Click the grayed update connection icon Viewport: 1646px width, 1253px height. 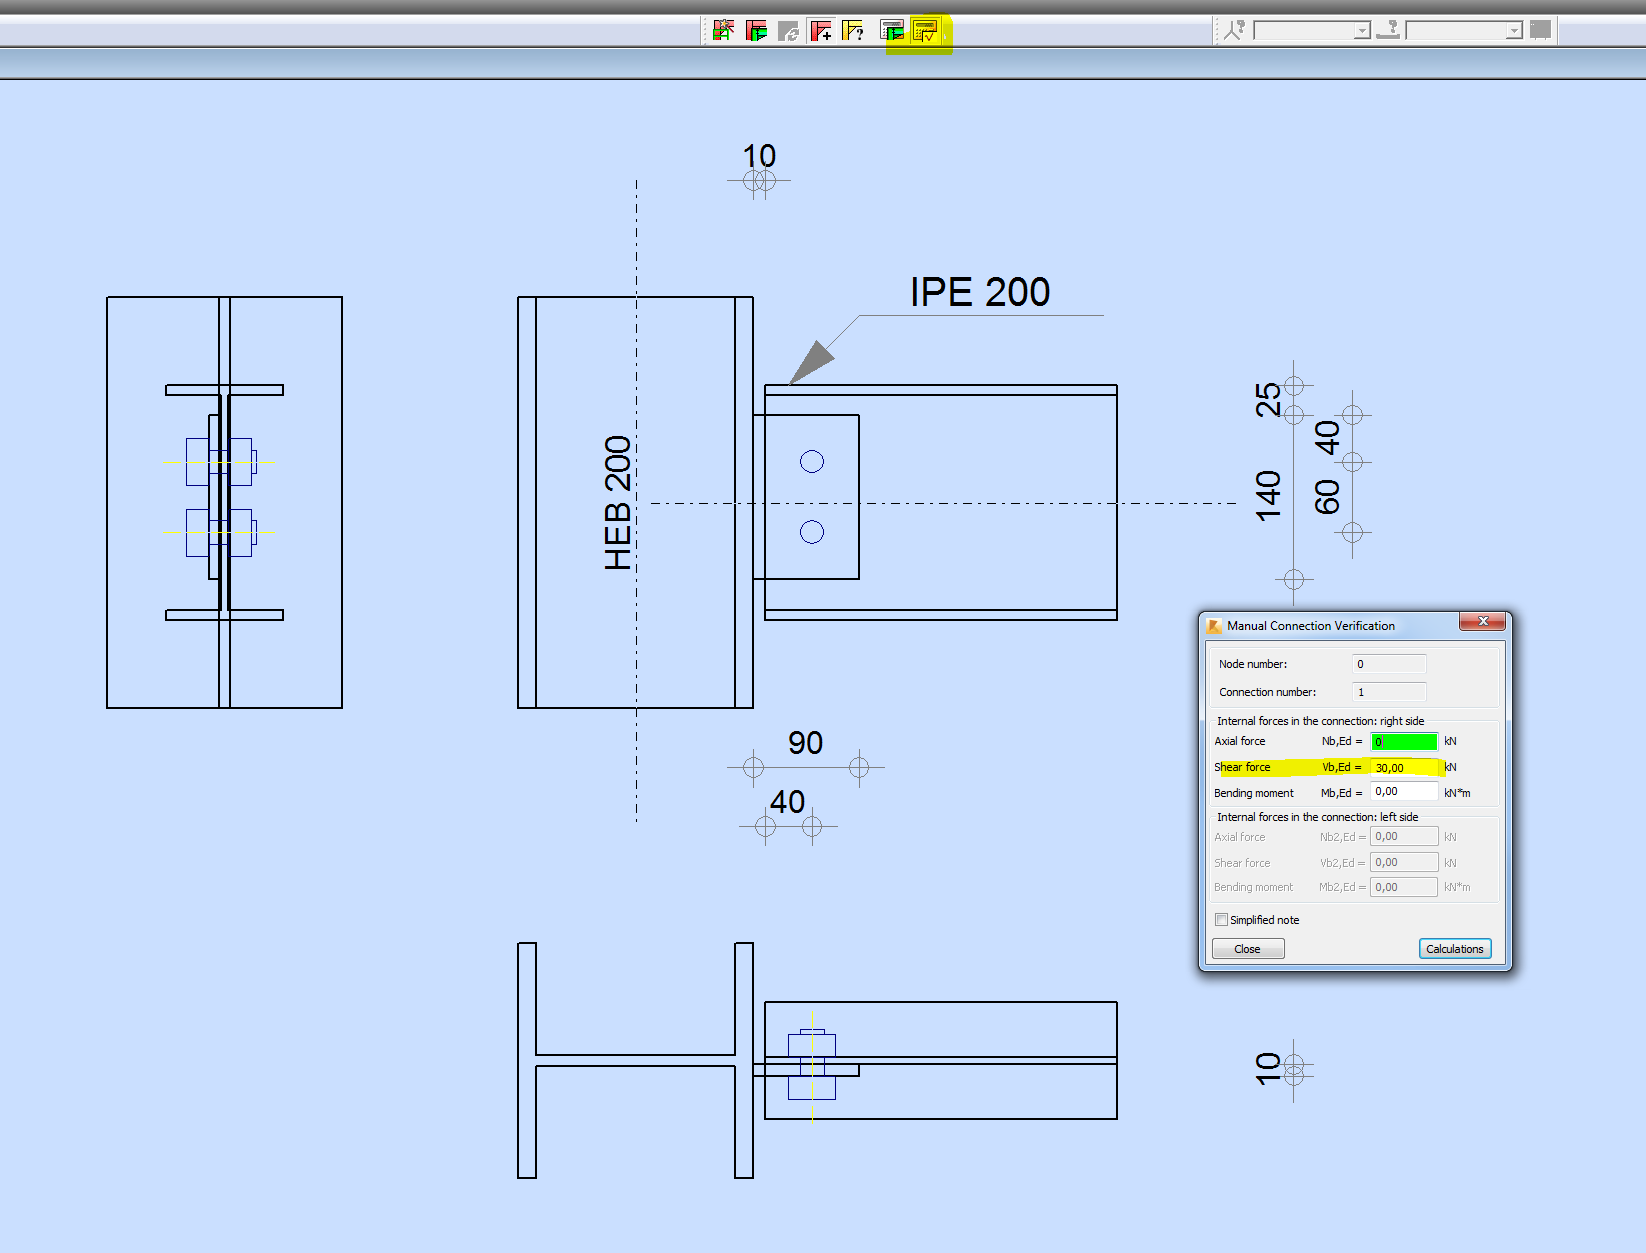tap(789, 30)
